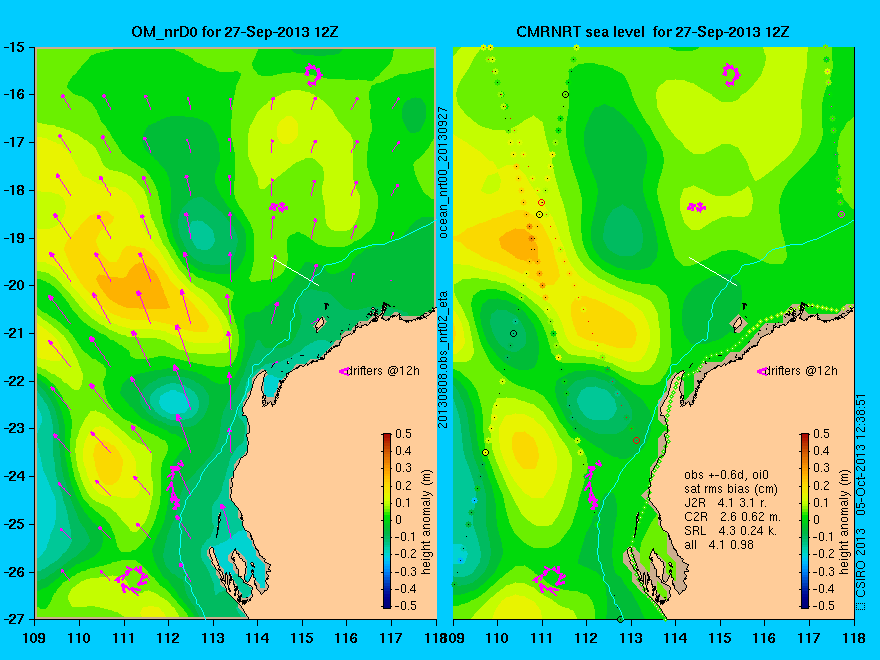Click the 'SRL 4.3 0.24 k.' statistics row

(730, 531)
